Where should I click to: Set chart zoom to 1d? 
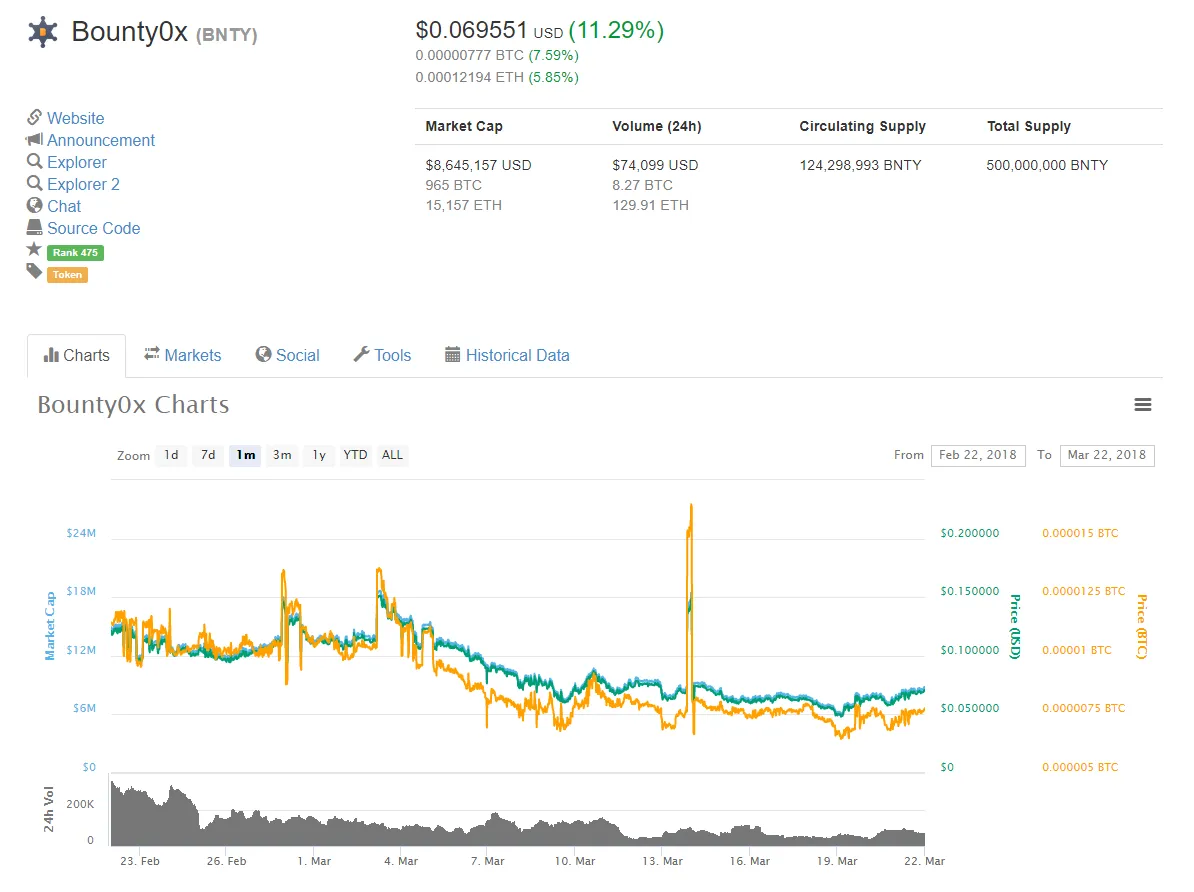pyautogui.click(x=171, y=456)
